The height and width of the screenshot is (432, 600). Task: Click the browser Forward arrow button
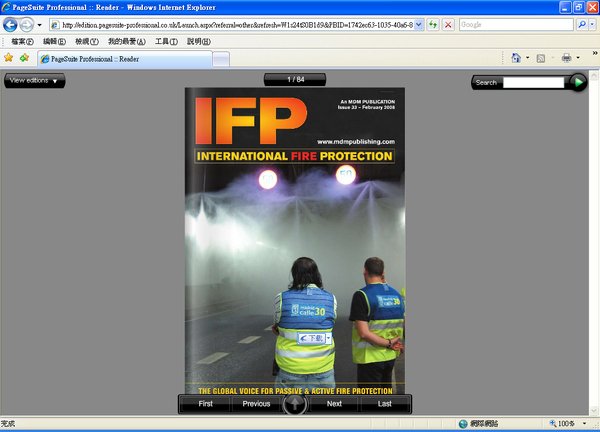[26, 25]
